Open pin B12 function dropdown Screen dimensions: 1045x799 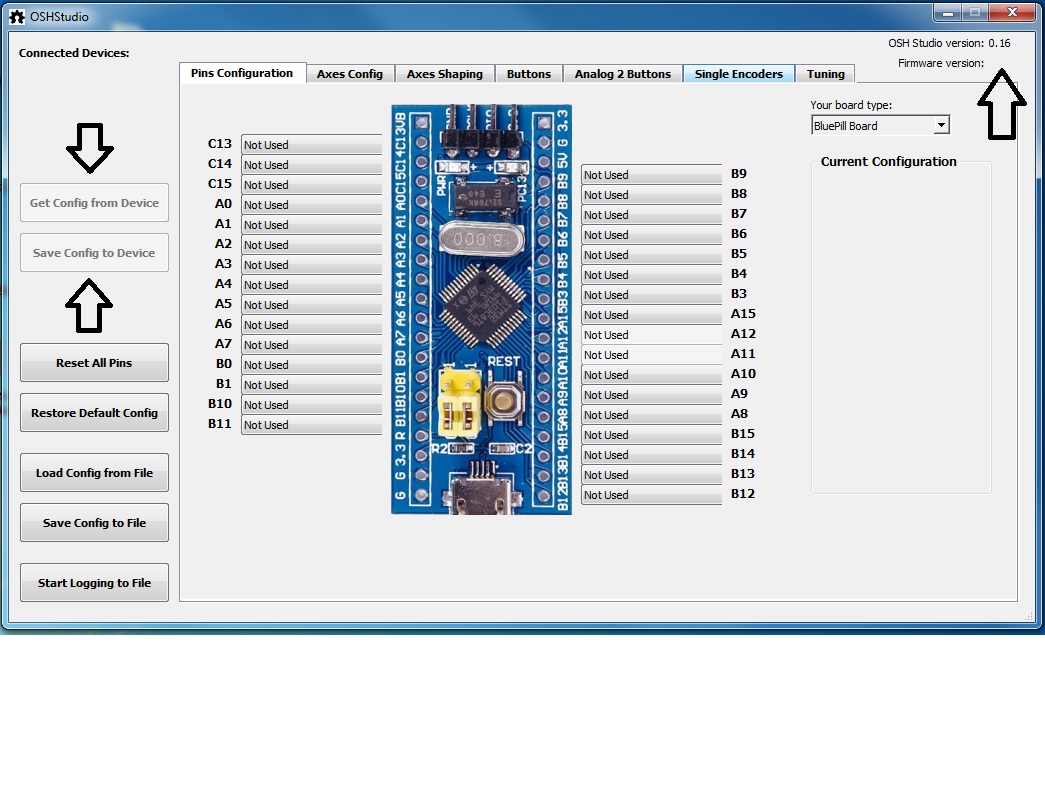[x=652, y=494]
